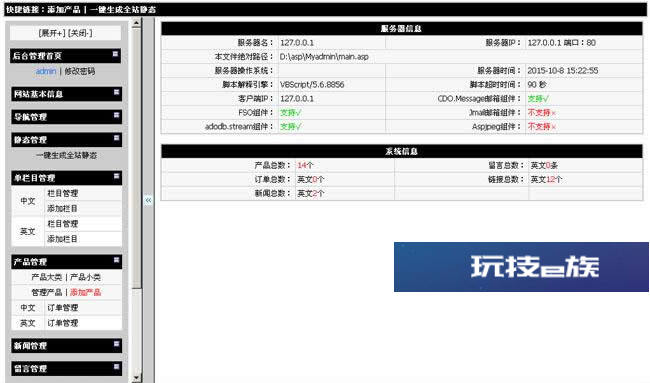
Task: Open 产品小类 link
Action: 85,277
